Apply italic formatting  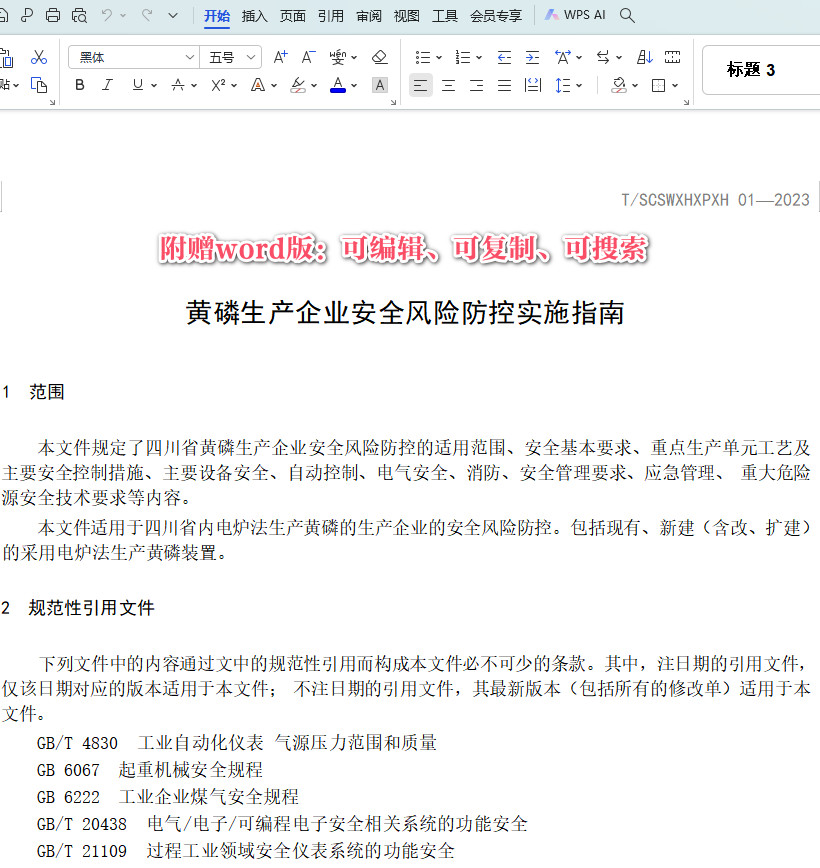pos(107,86)
